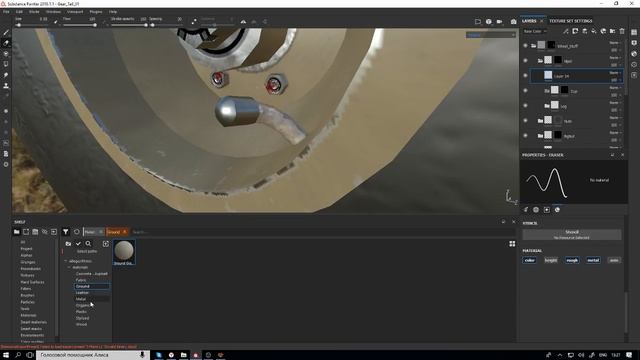Toggle the metal material channel
This screenshot has height=360, width=640.
(593, 260)
